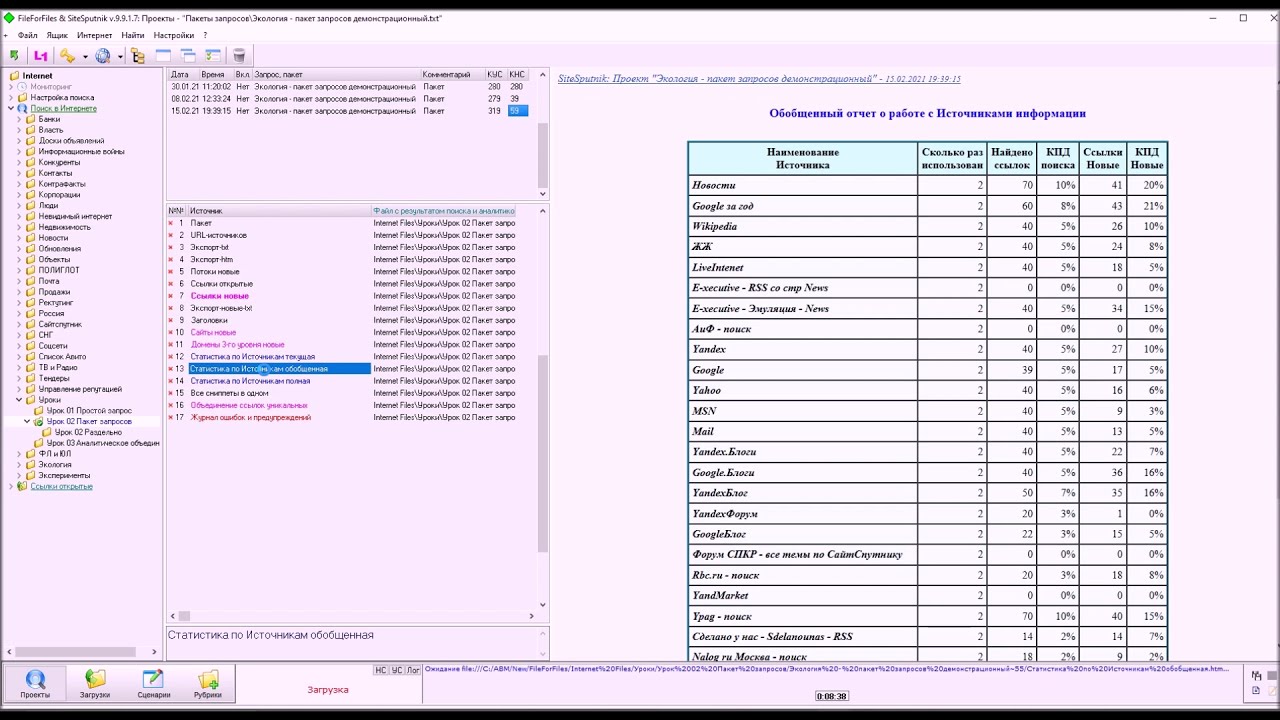1280x720 pixels.
Task: Click the Yandex source cell in the report
Action: coord(803,349)
